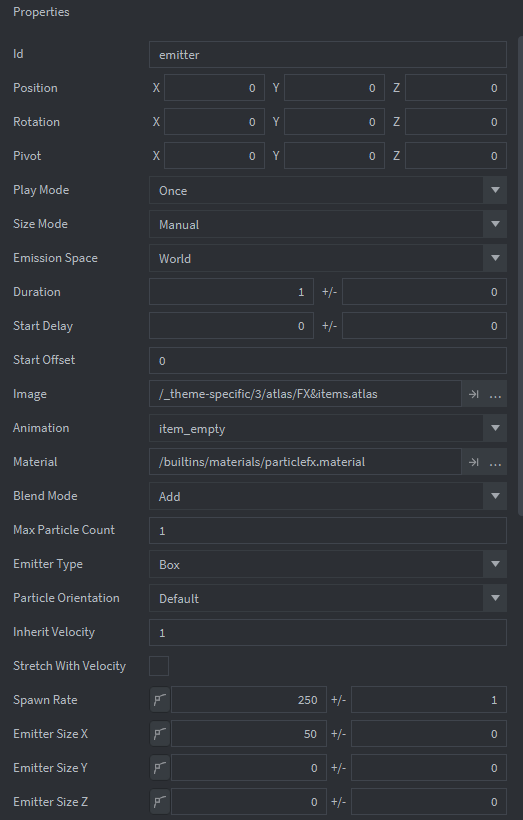Open the Size Mode dropdown
This screenshot has width=523, height=820.
(x=328, y=224)
